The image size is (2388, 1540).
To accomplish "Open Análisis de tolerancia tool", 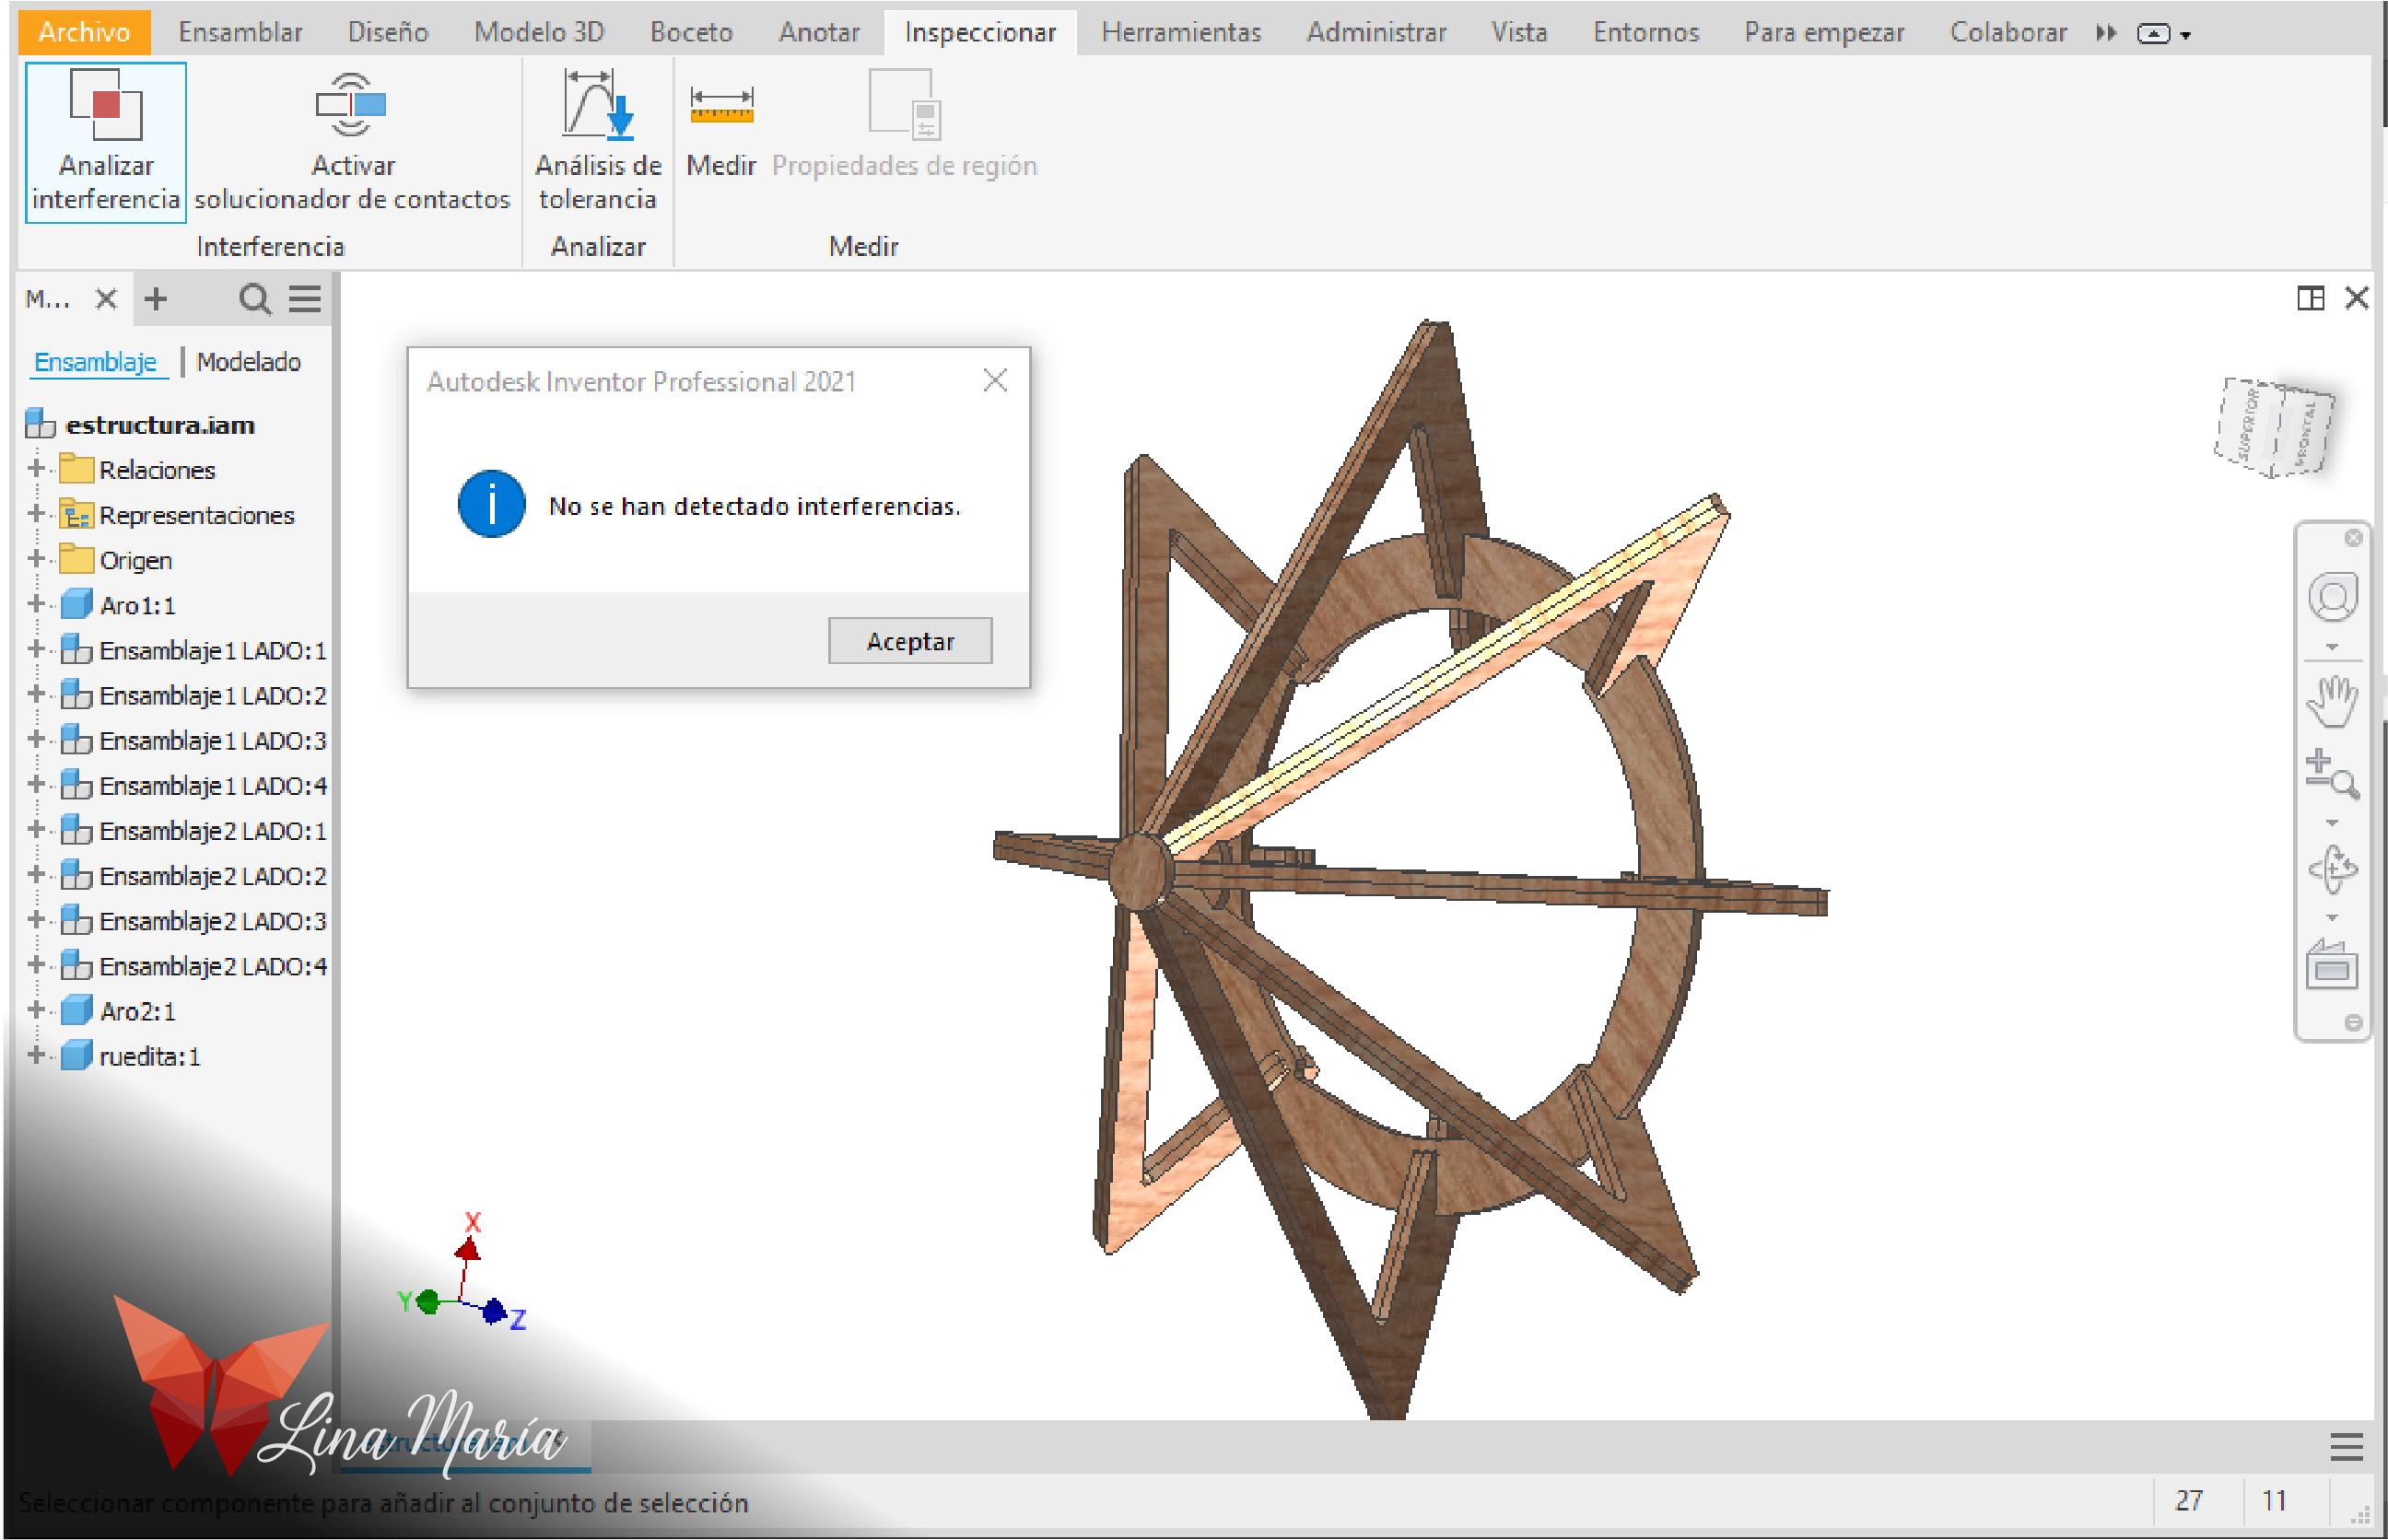I will 598,141.
